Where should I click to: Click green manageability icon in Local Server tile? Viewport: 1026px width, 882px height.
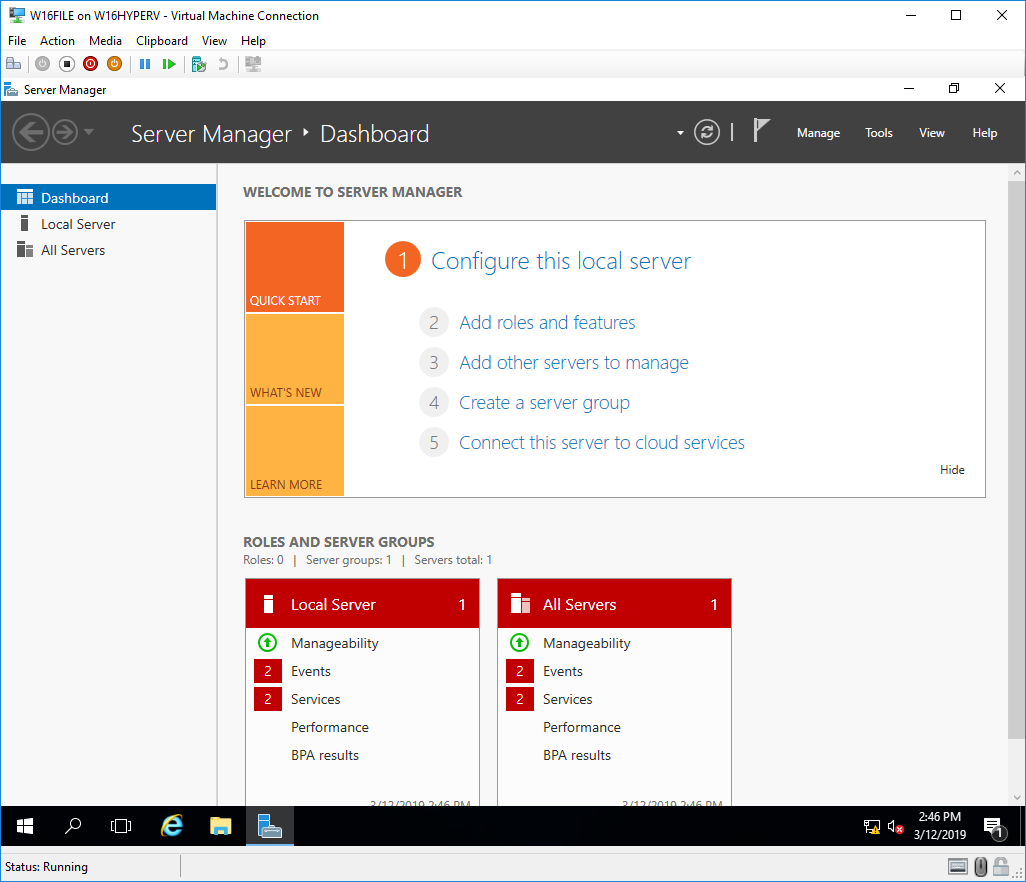click(268, 643)
